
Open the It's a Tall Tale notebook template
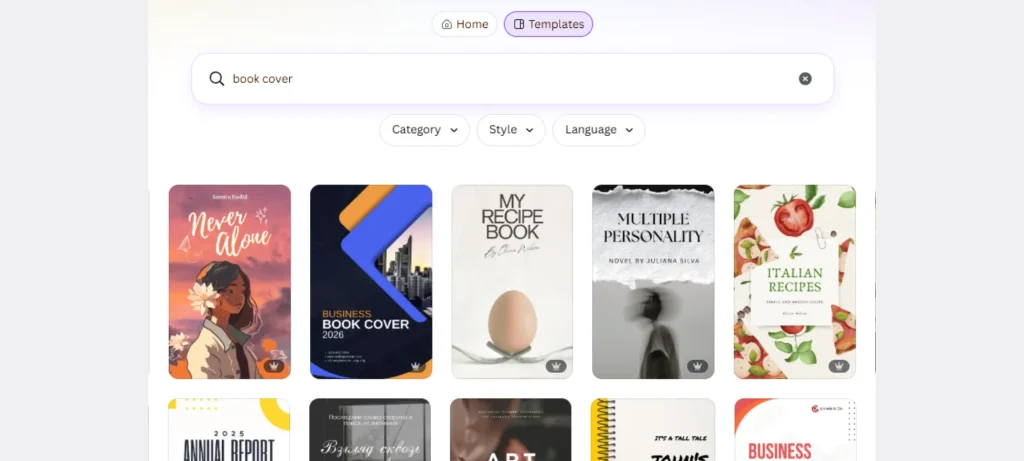652,430
